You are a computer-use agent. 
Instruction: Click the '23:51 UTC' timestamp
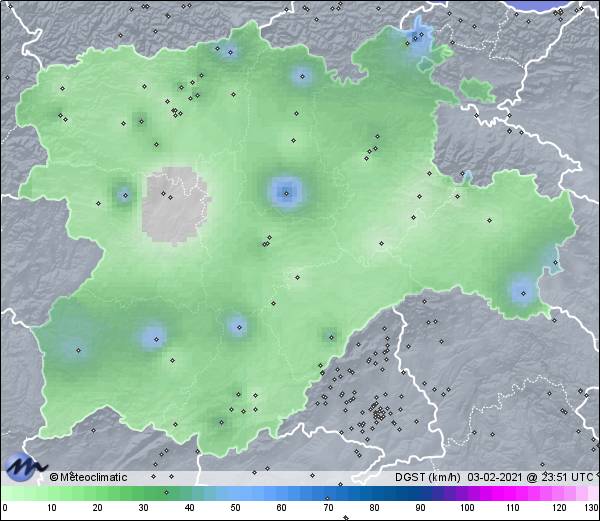pyautogui.click(x=565, y=477)
